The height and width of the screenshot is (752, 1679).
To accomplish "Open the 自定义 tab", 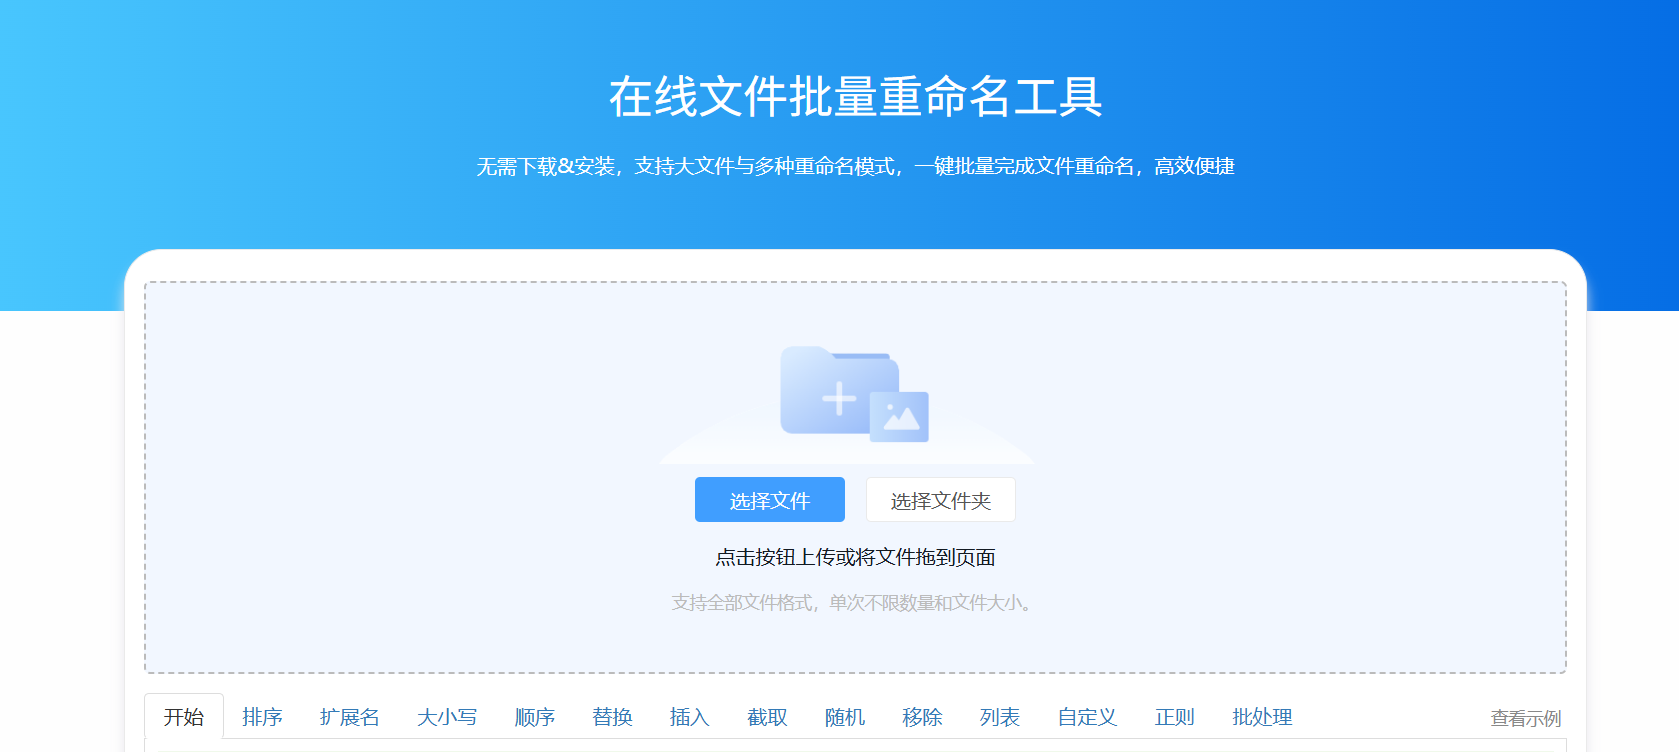I will [1087, 717].
